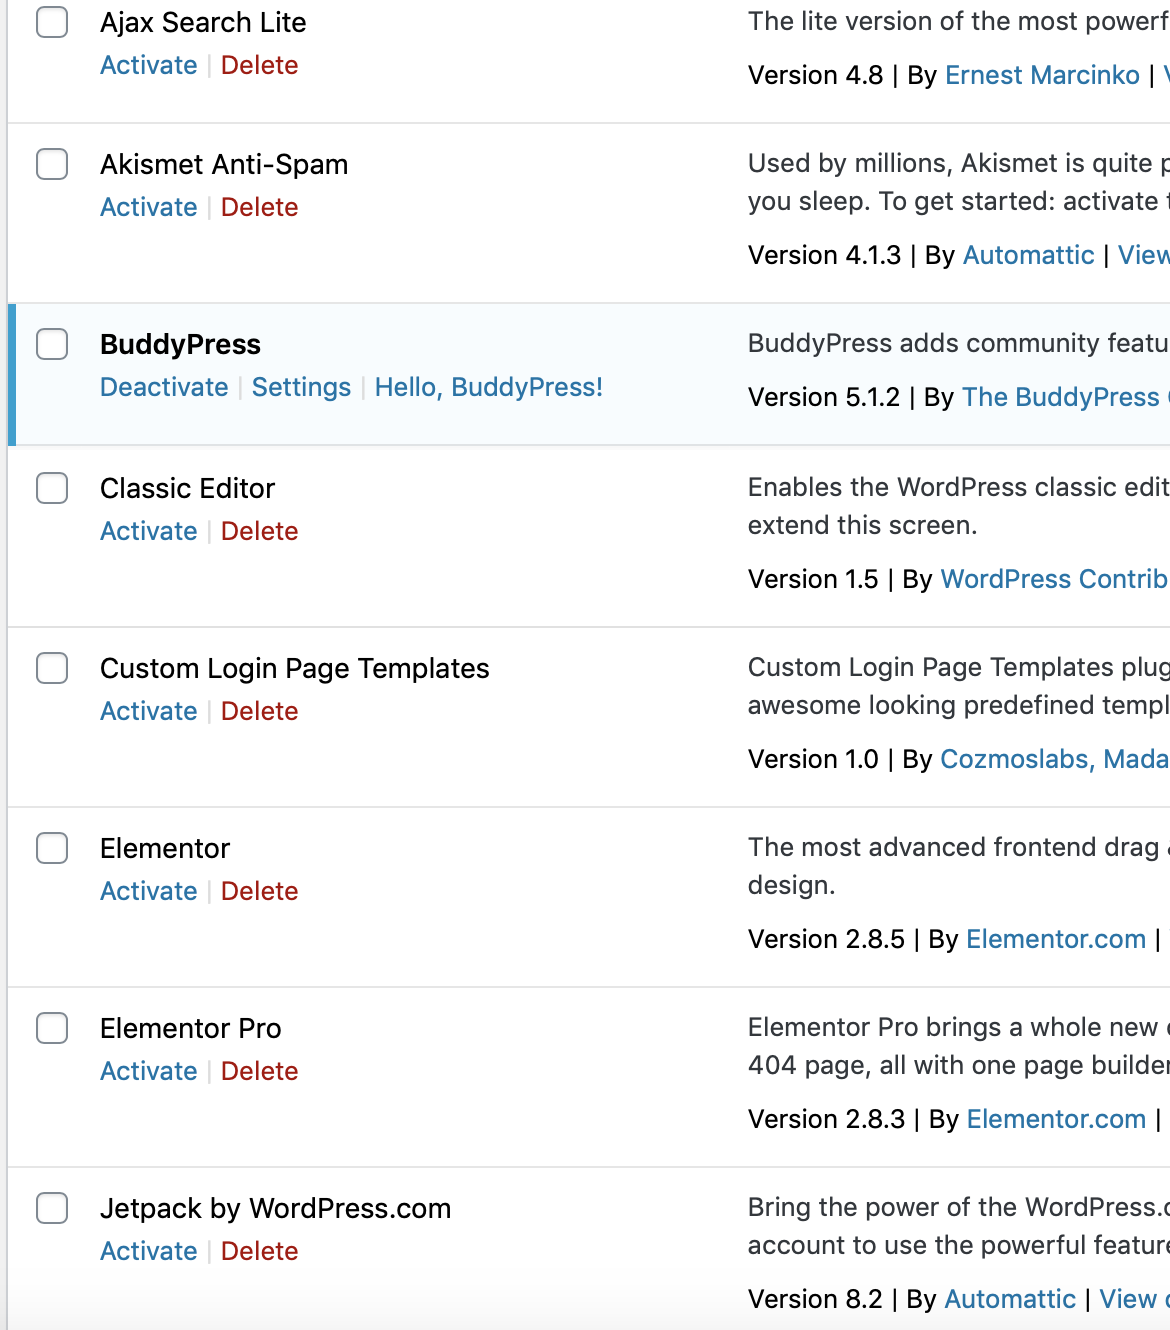The width and height of the screenshot is (1170, 1330).
Task: Click the Ajax Search Lite plugin title
Action: (x=203, y=22)
